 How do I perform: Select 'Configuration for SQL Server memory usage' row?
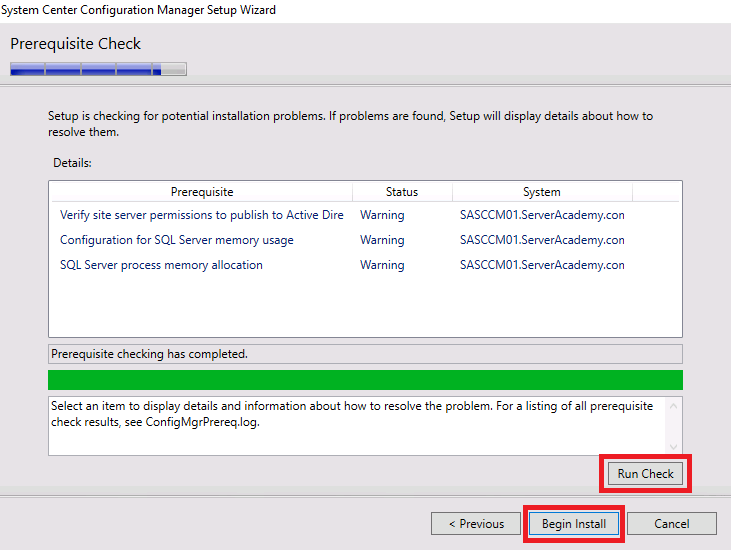[x=366, y=240]
